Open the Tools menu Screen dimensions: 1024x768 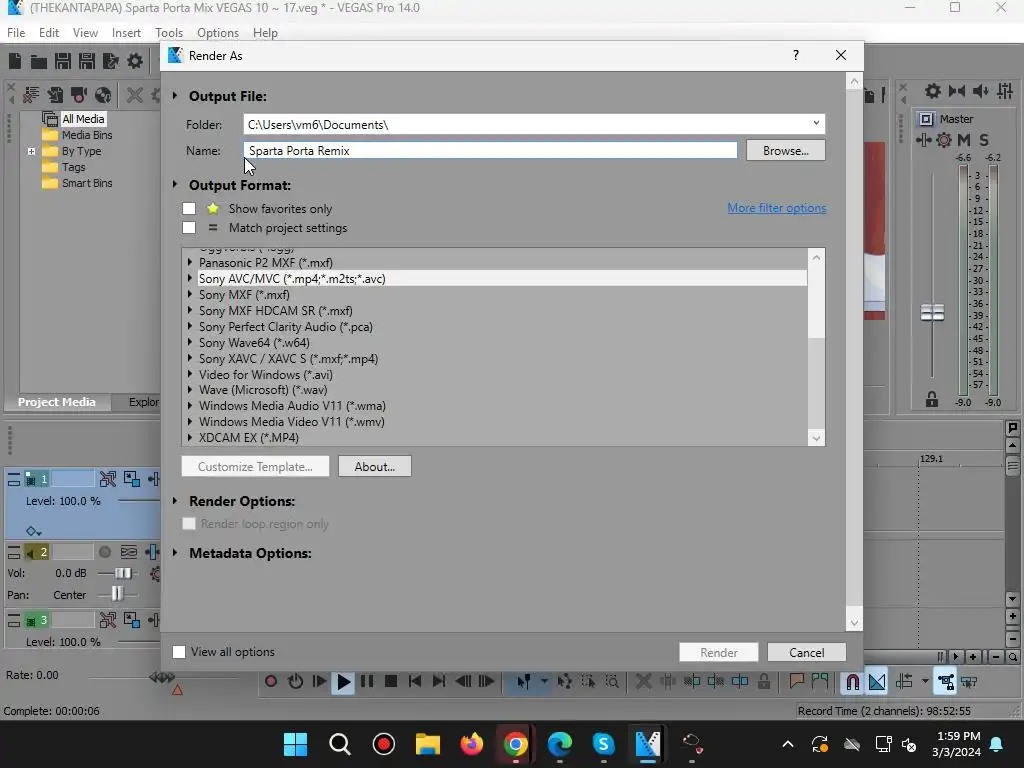click(x=168, y=33)
